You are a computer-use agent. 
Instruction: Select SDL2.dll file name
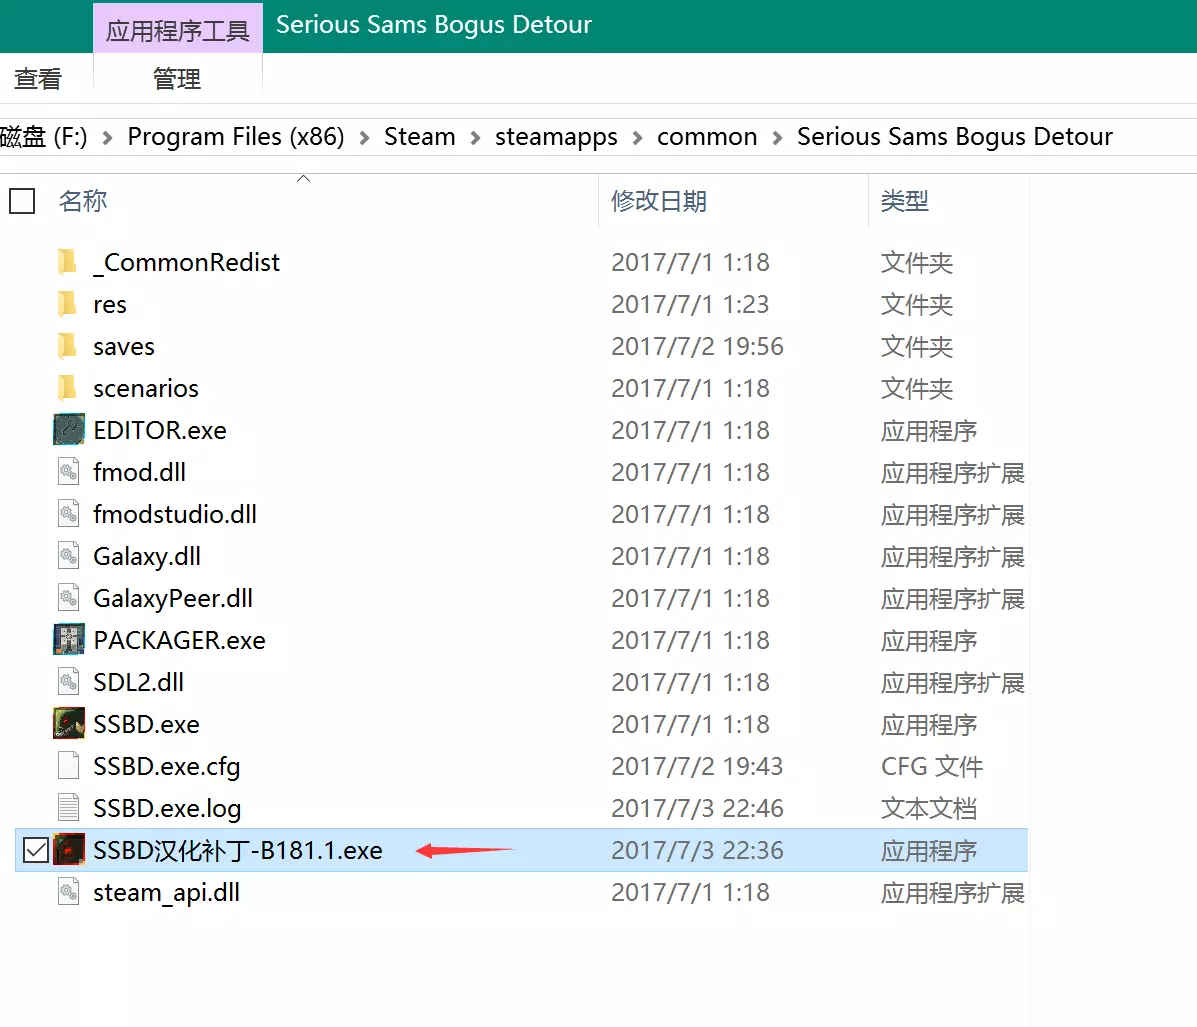[138, 683]
